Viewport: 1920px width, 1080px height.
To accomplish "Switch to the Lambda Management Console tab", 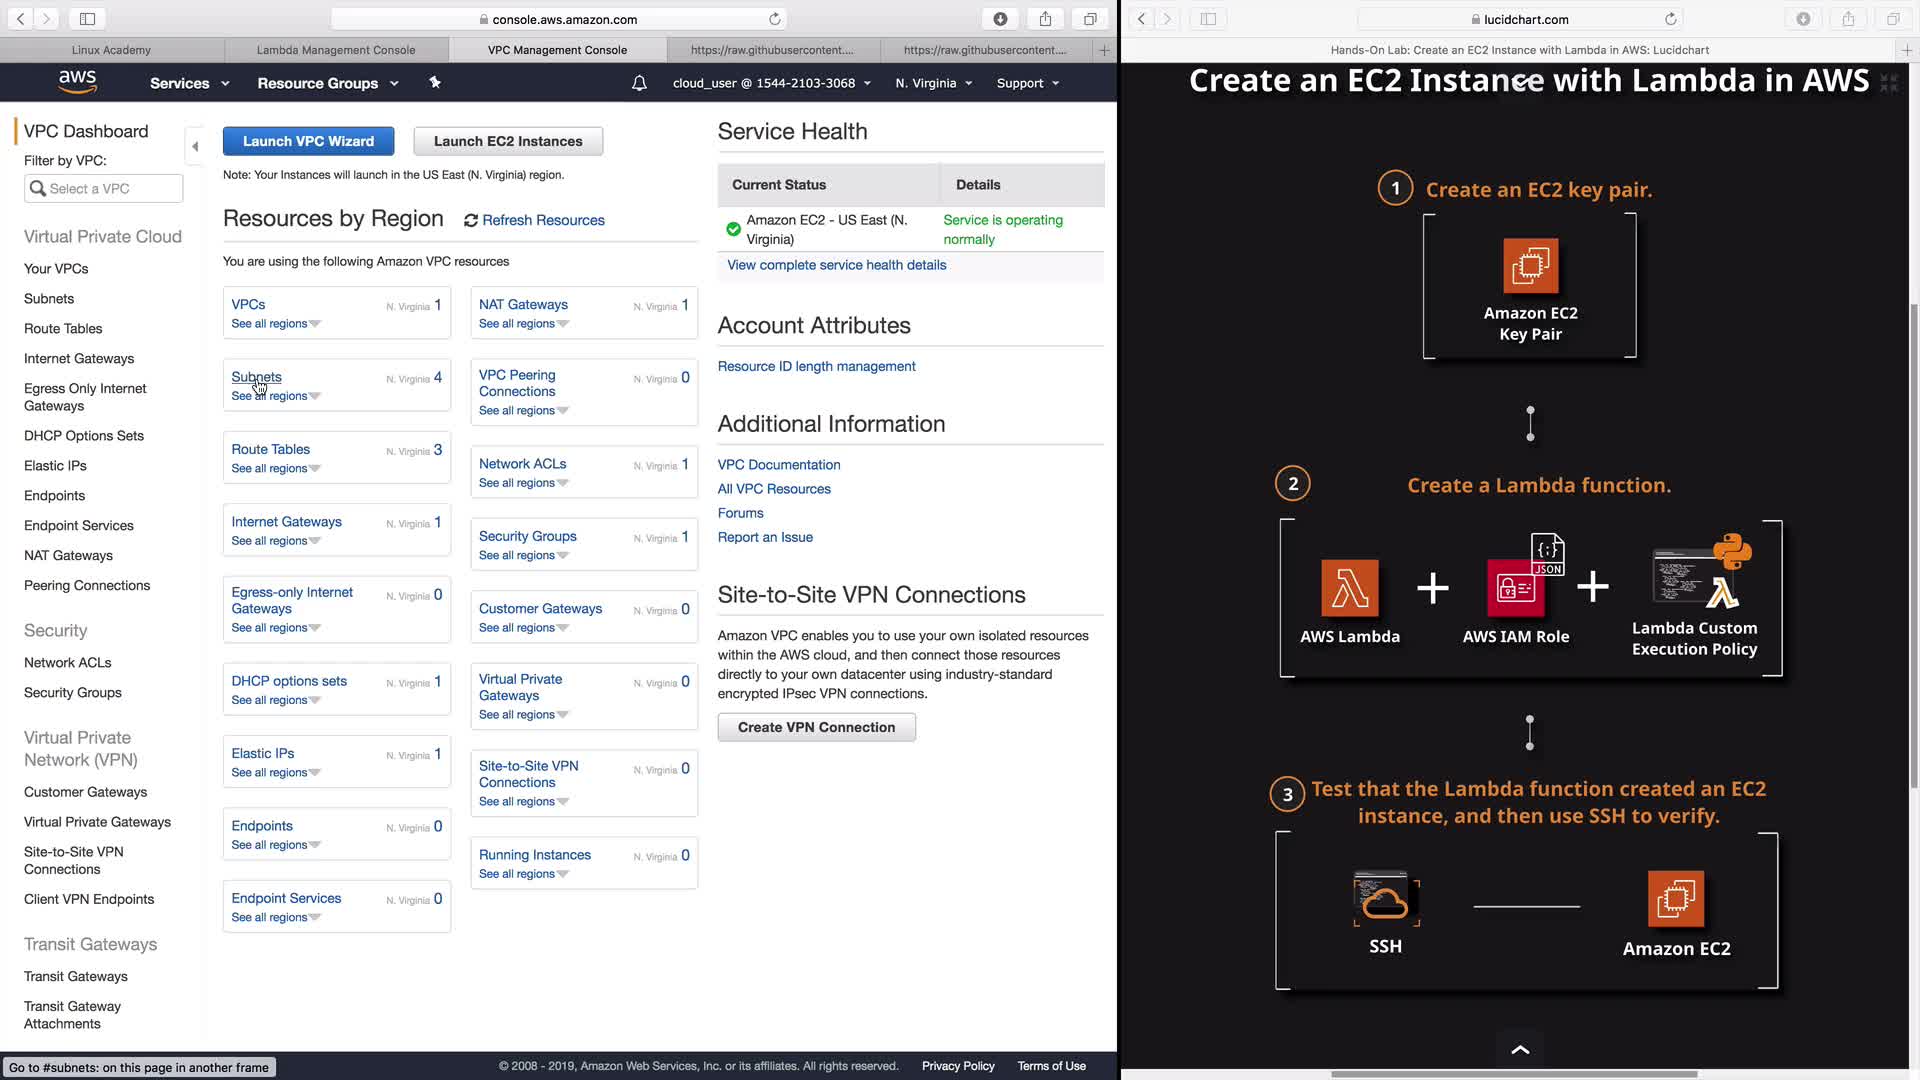I will [x=336, y=50].
